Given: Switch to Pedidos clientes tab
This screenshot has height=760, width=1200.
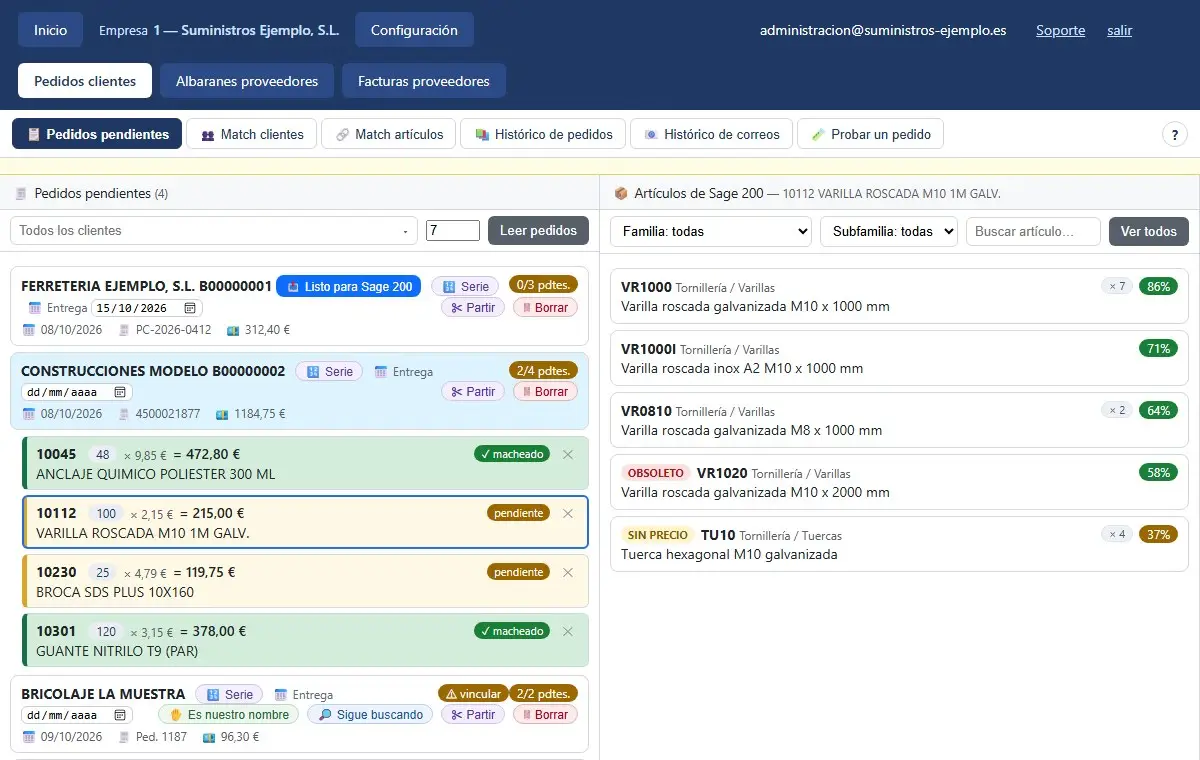Looking at the screenshot, I should 85,81.
